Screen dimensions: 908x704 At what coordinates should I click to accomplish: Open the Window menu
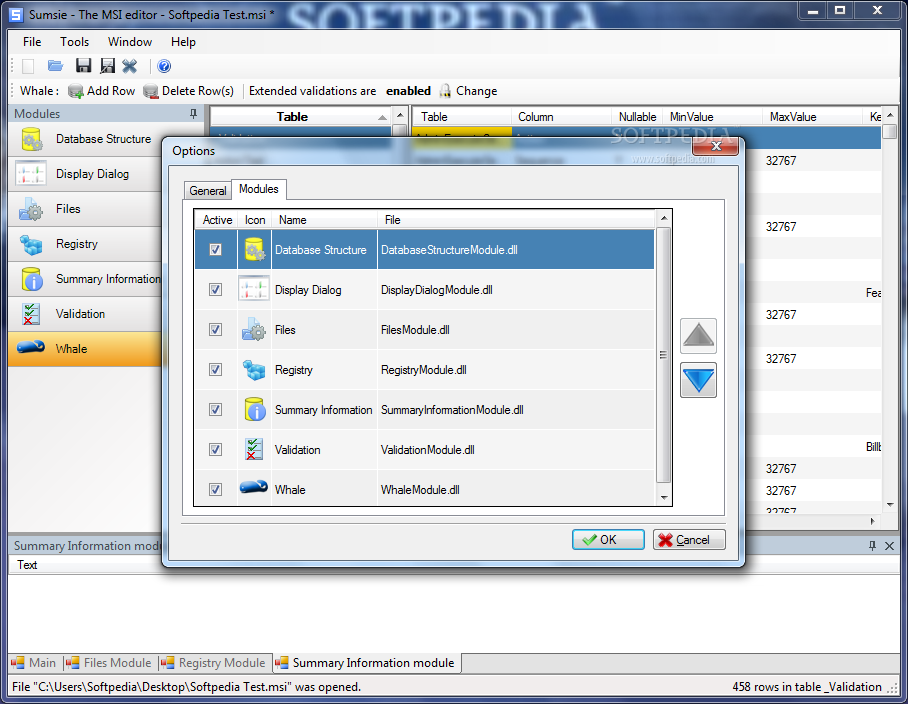pyautogui.click(x=130, y=42)
